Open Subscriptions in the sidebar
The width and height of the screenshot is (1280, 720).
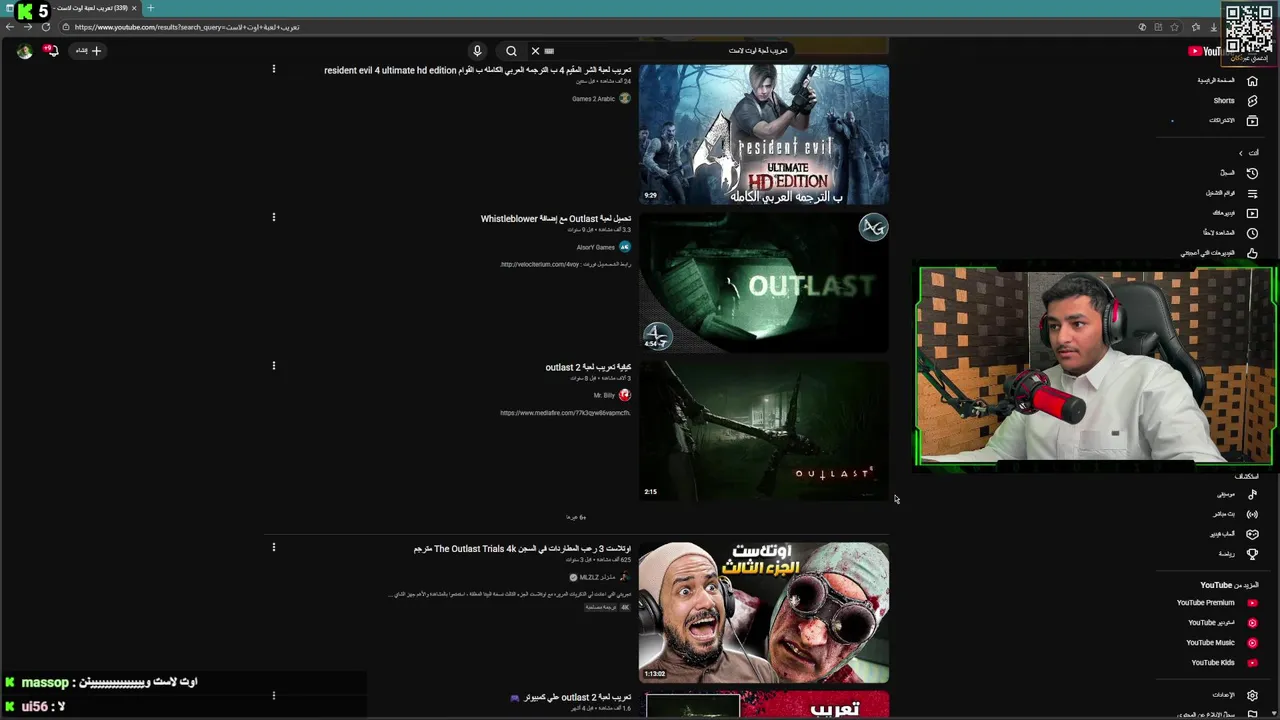coord(1232,120)
